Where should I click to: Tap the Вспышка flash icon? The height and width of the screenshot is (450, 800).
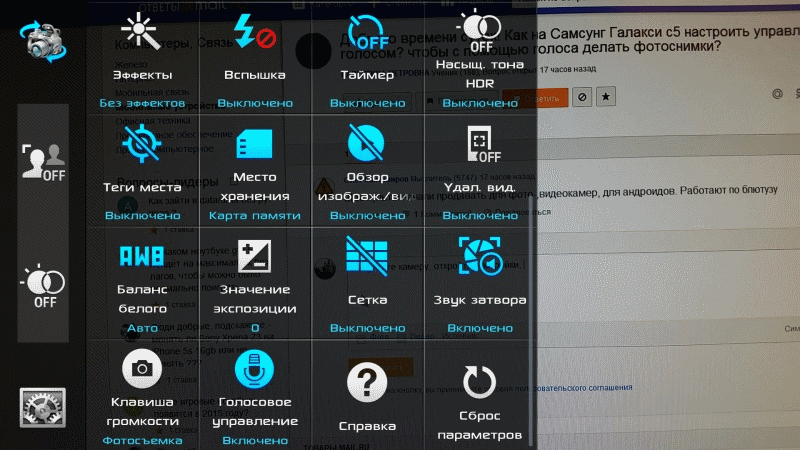[x=255, y=32]
